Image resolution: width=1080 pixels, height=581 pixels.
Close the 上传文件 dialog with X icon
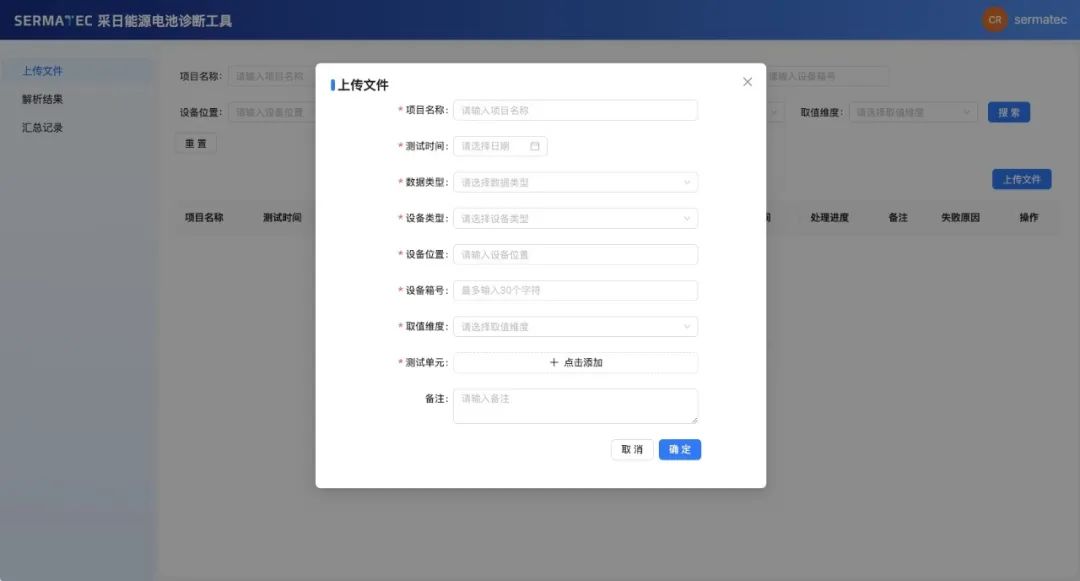747,82
